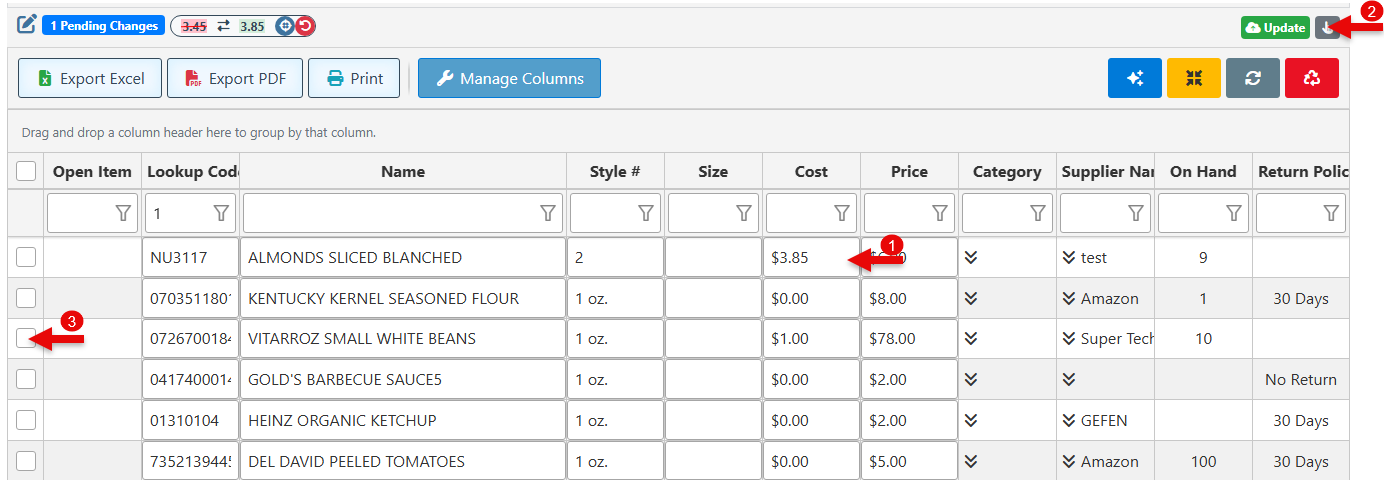The height and width of the screenshot is (480, 1384).
Task: Open the Category dropdown for HEINZ ORGANIC KETCHUP
Action: coord(971,421)
